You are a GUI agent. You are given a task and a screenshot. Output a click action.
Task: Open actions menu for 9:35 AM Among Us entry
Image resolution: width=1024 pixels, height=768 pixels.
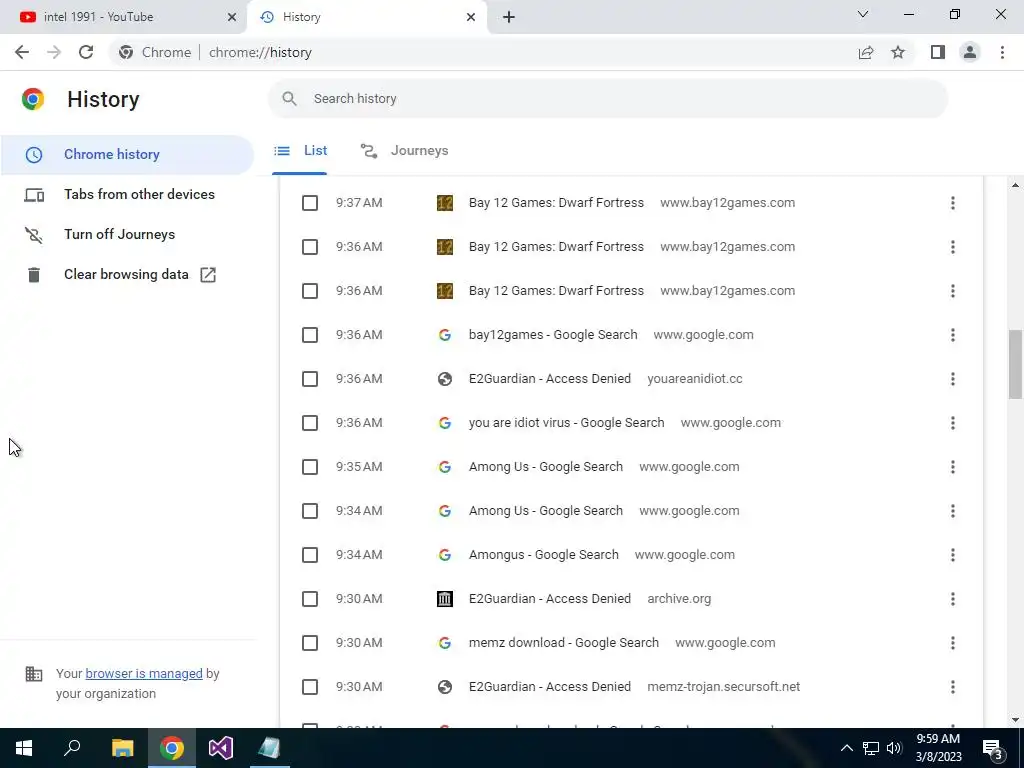pos(953,467)
